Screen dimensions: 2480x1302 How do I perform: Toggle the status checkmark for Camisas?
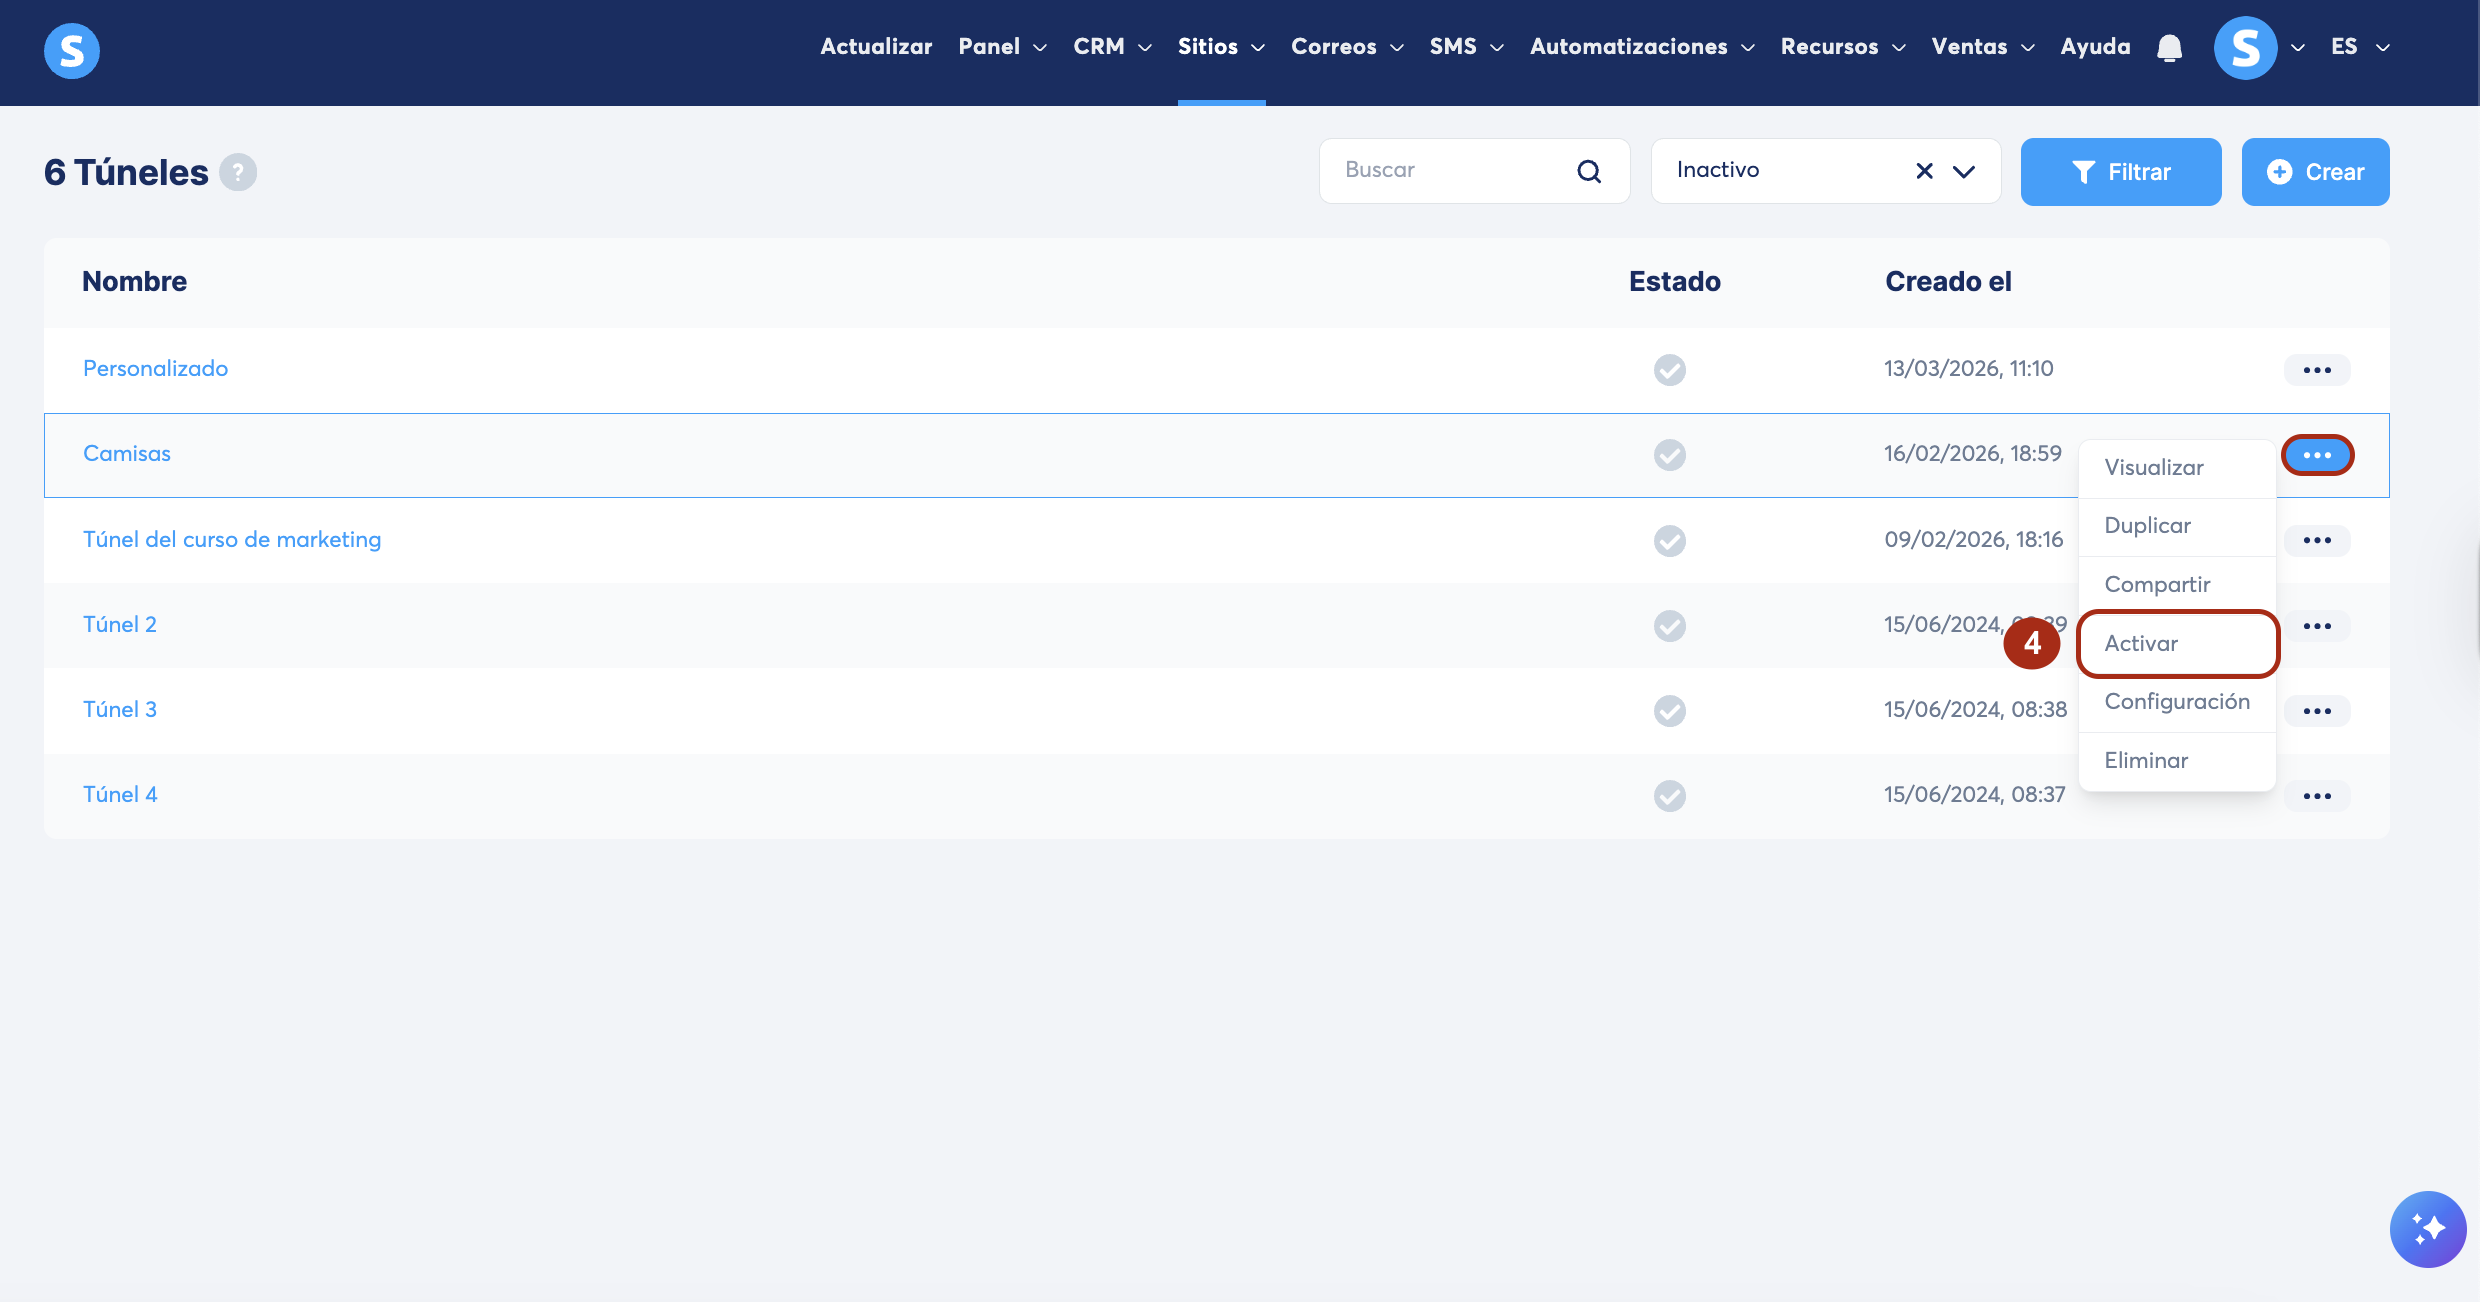[1669, 455]
